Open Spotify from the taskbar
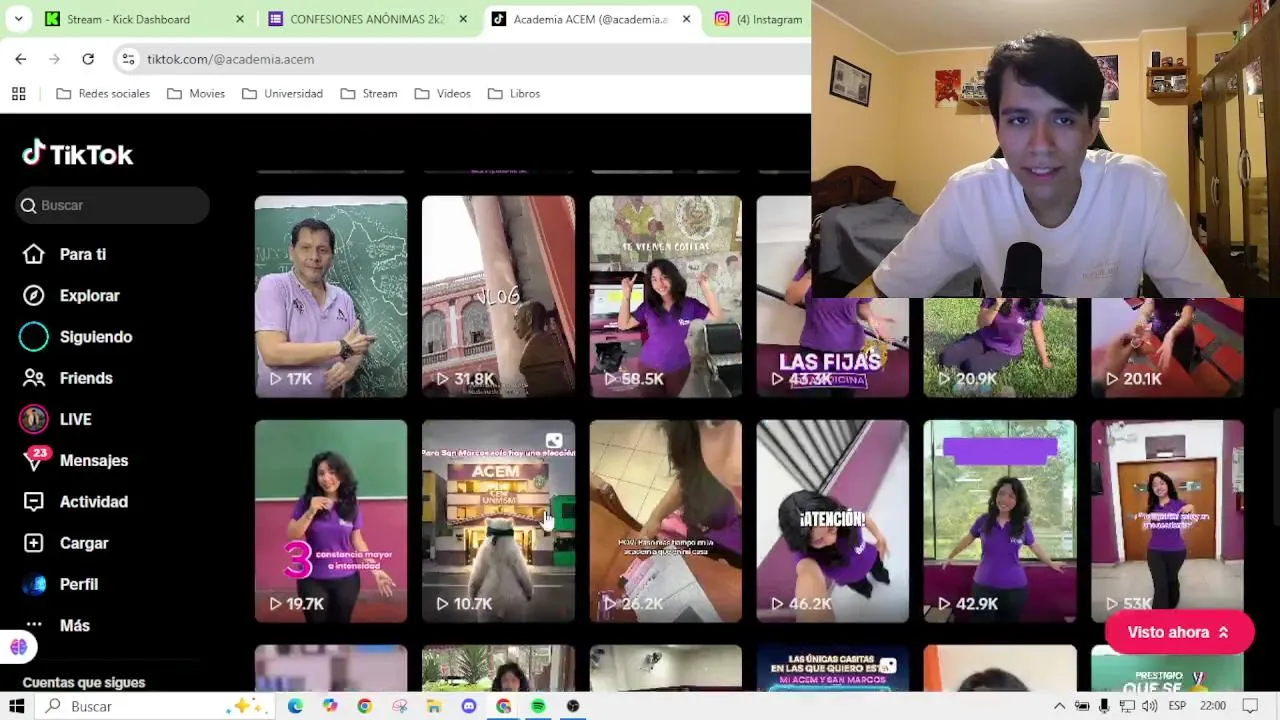 pos(538,706)
